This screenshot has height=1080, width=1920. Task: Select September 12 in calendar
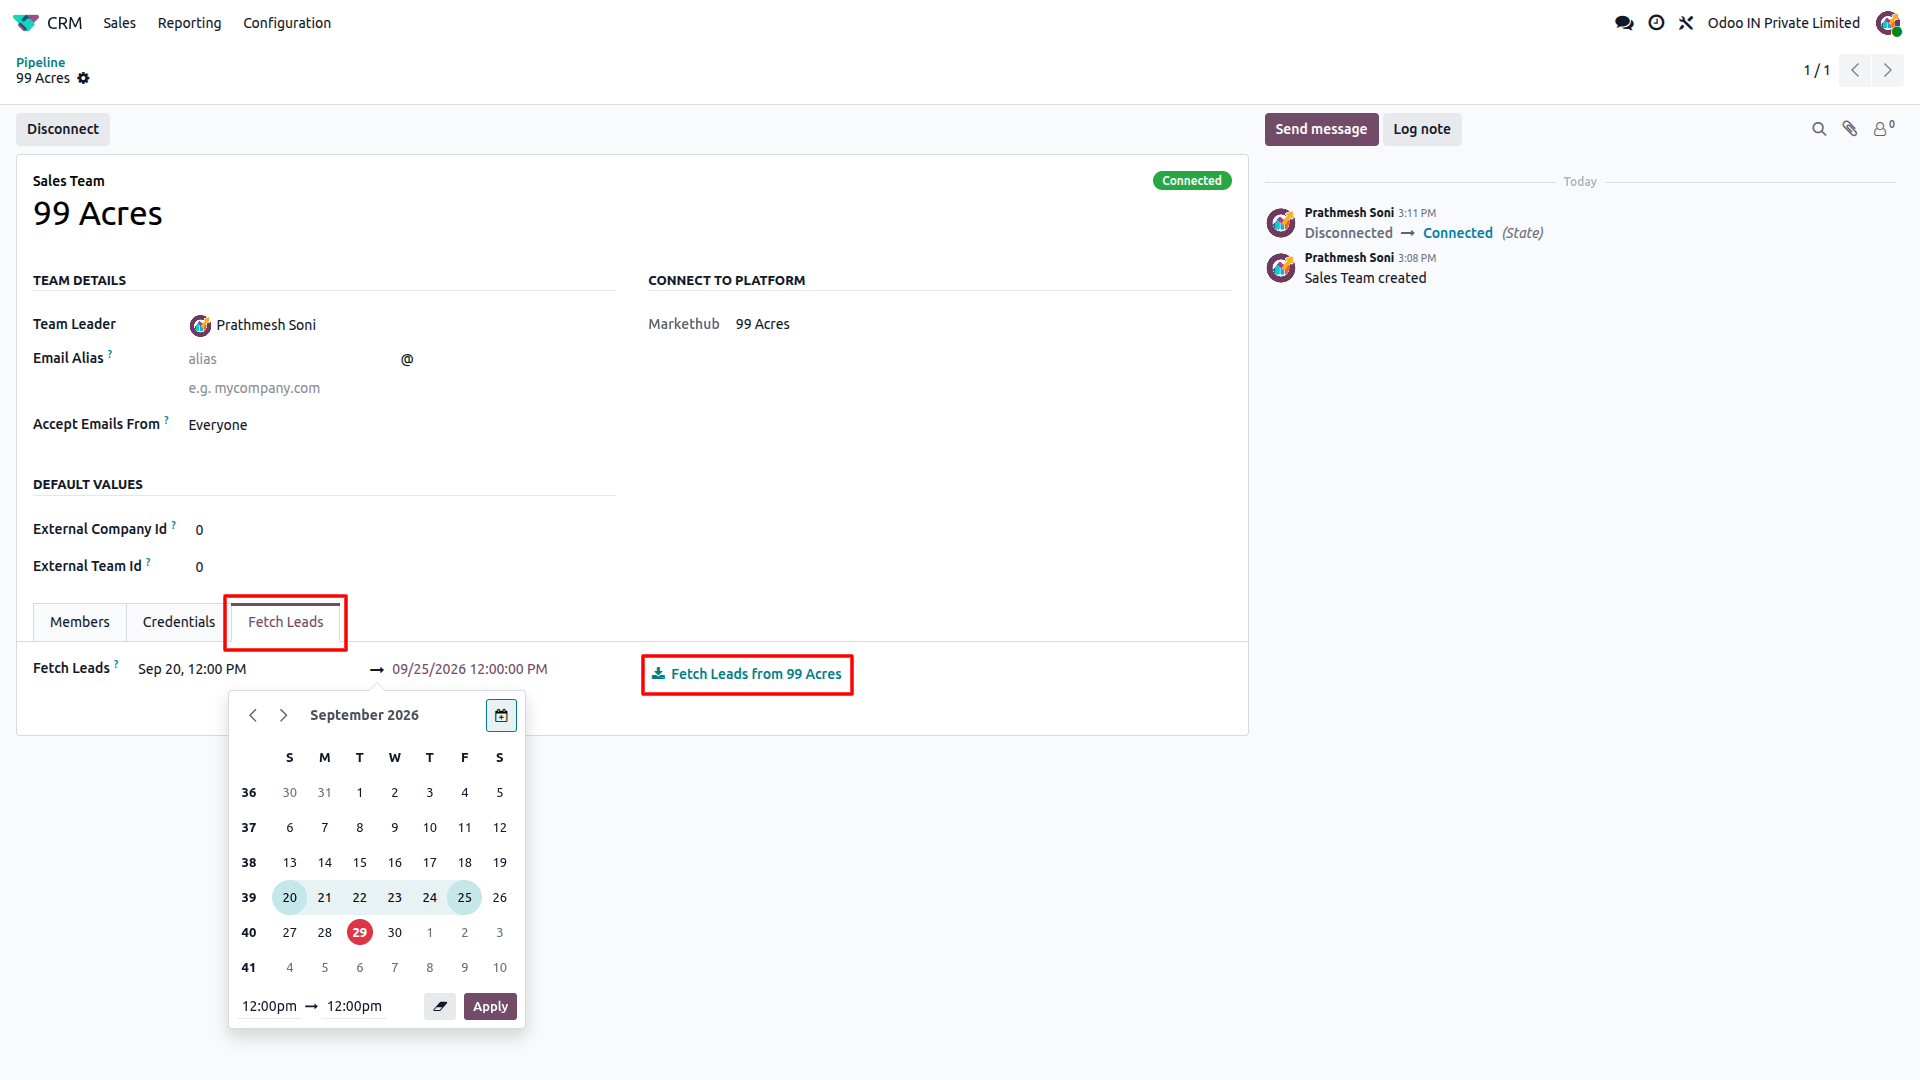click(x=499, y=827)
